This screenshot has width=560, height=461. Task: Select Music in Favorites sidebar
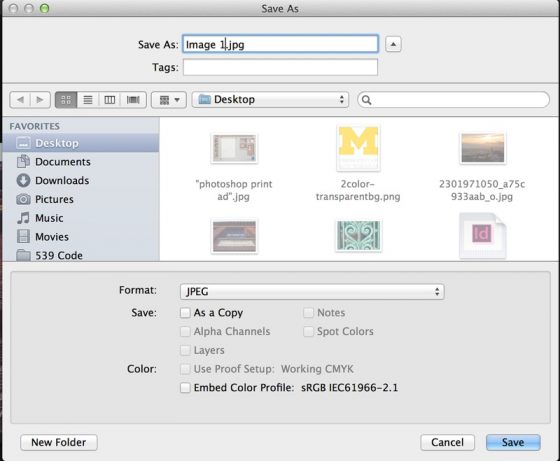pos(81,218)
